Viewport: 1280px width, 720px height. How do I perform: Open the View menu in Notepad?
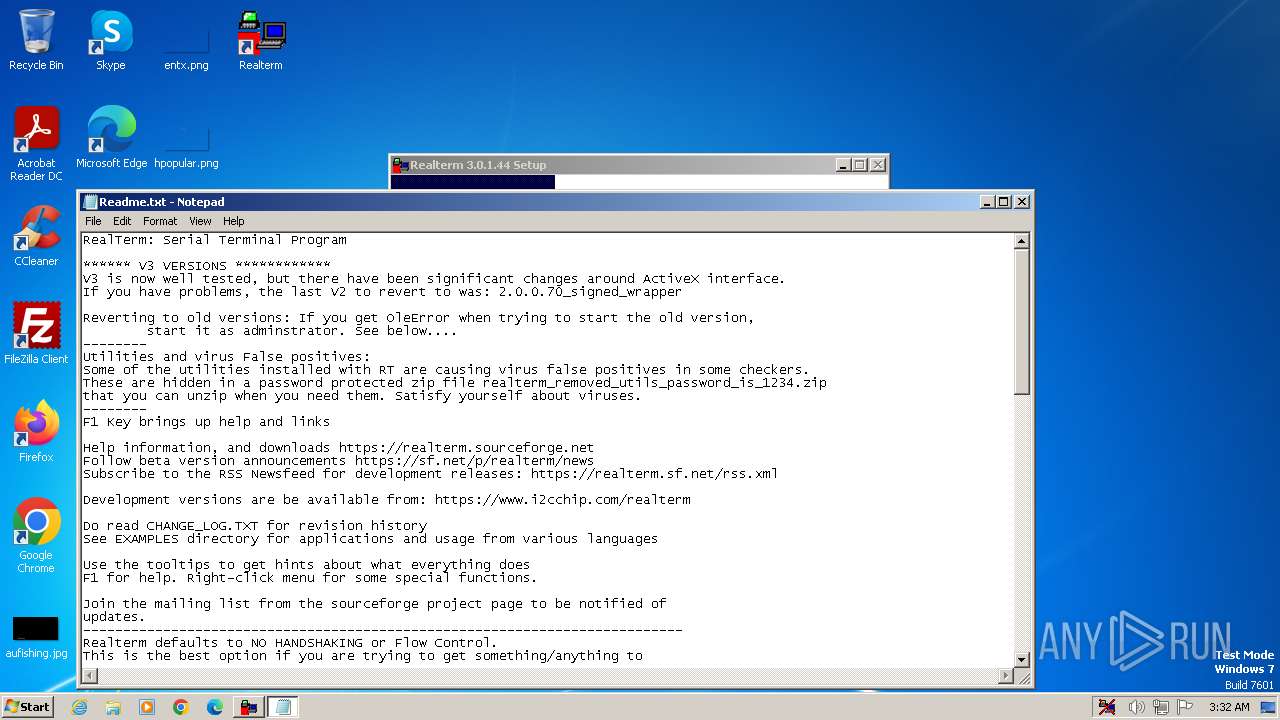200,221
